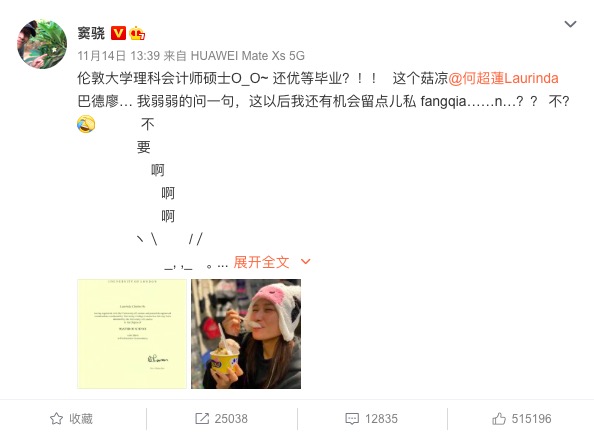Open the diploma certificate thumbnail
This screenshot has width=594, height=435.
tap(132, 334)
